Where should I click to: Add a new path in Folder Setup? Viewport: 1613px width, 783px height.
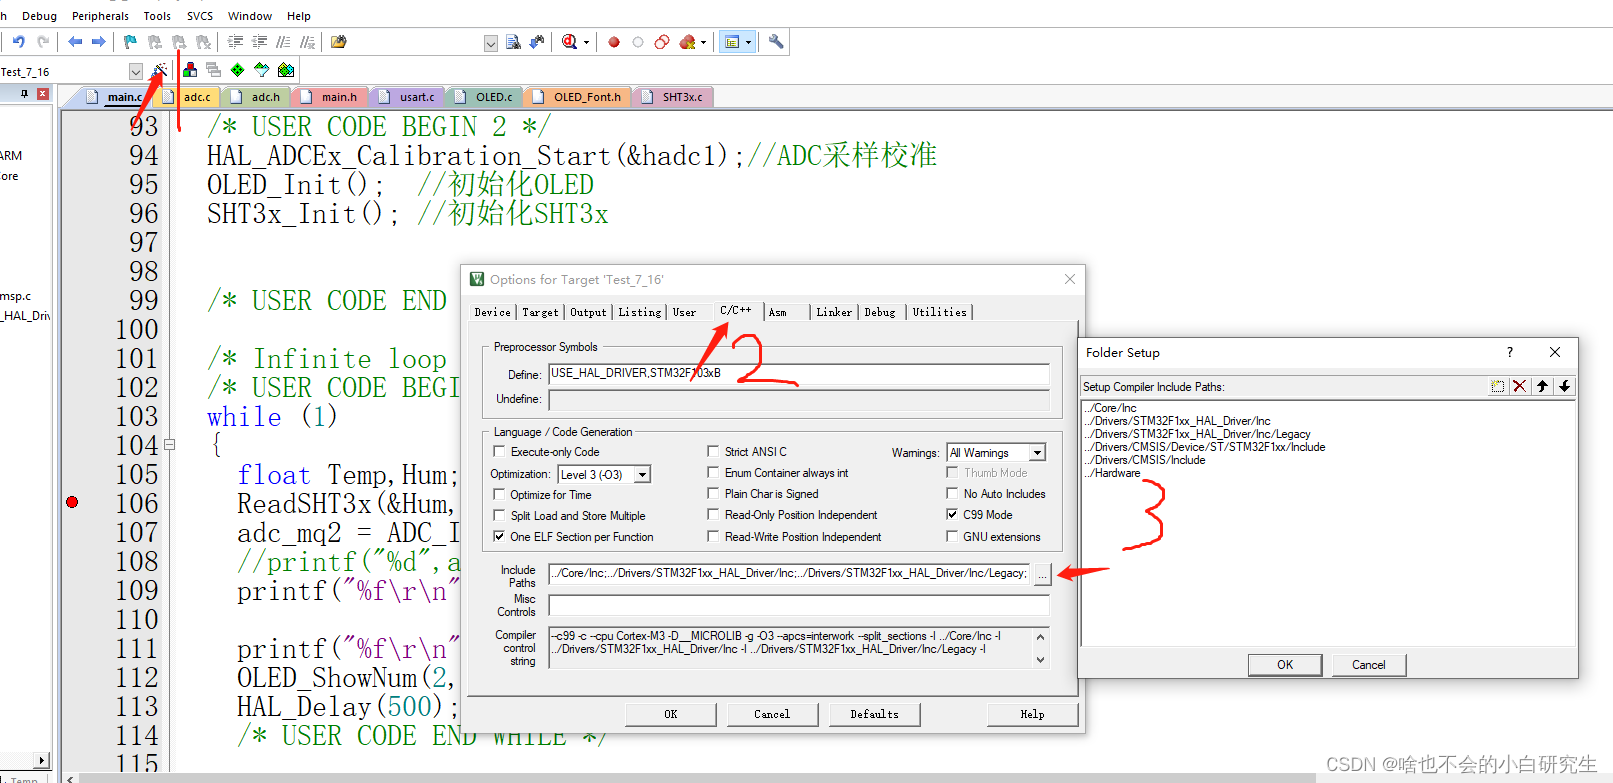[1497, 386]
